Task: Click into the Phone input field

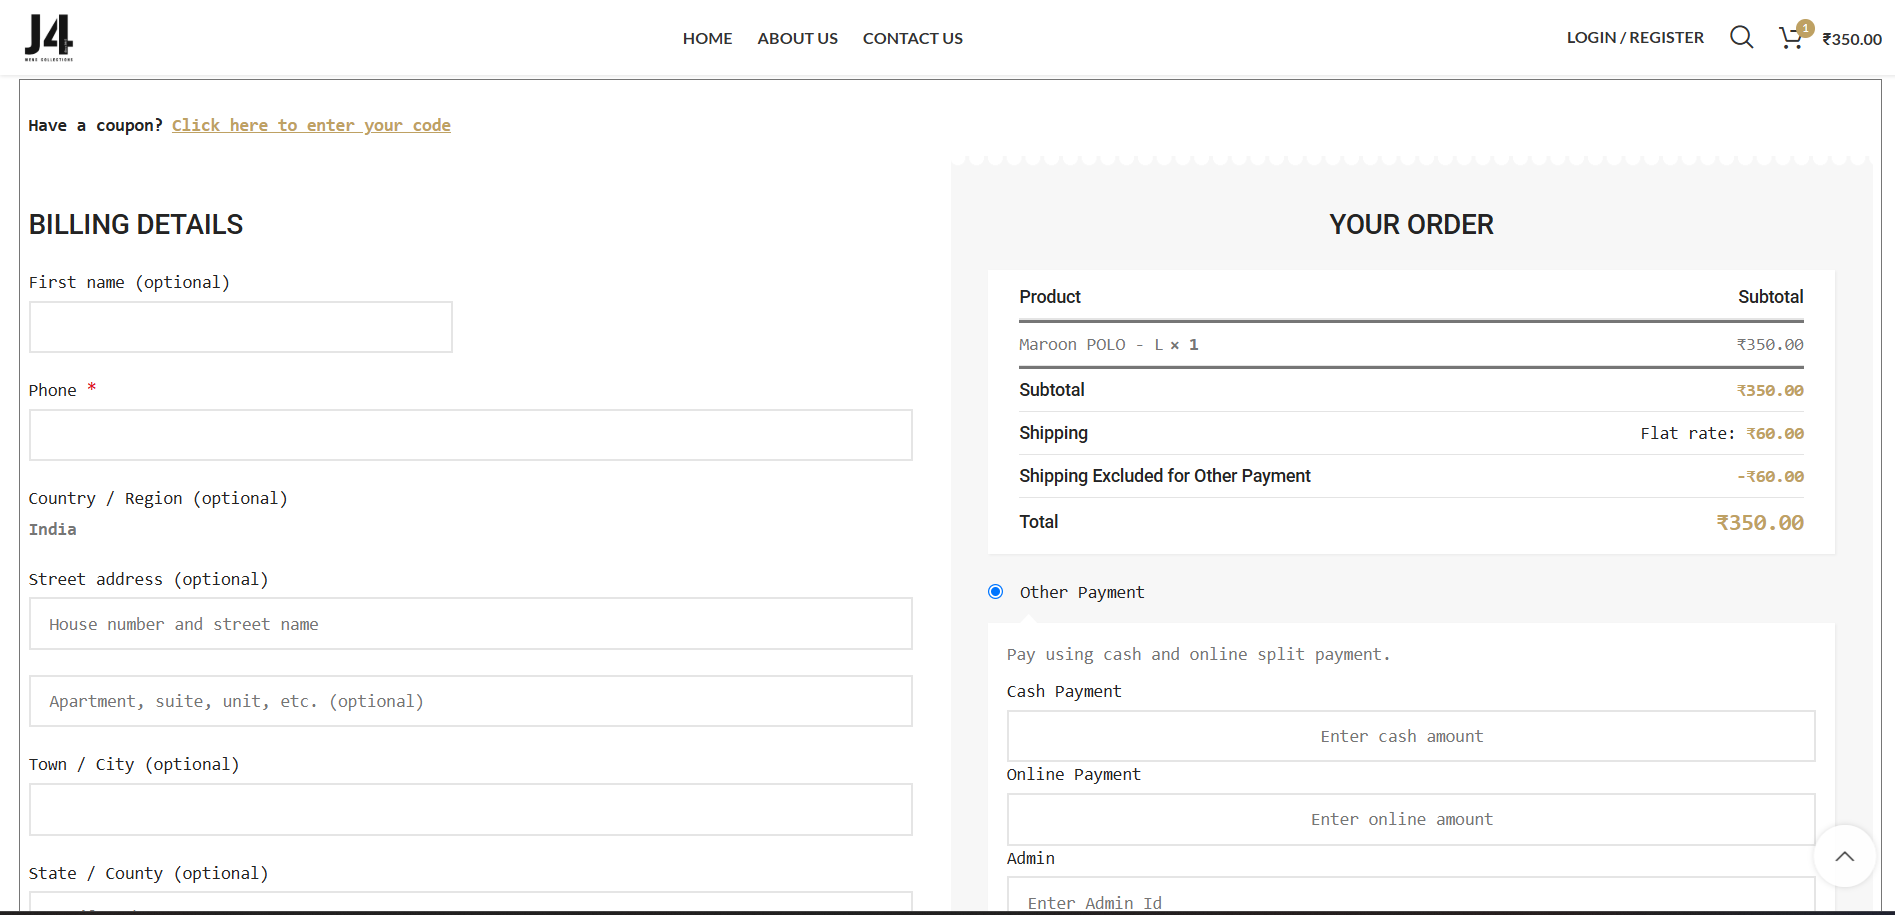Action: tap(470, 435)
